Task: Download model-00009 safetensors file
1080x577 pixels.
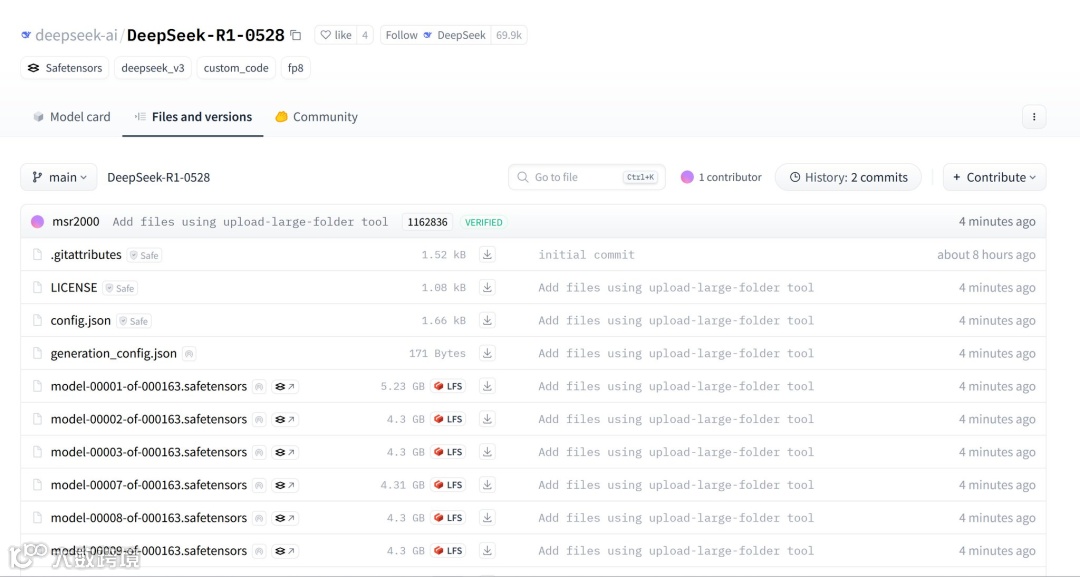Action: pyautogui.click(x=487, y=551)
